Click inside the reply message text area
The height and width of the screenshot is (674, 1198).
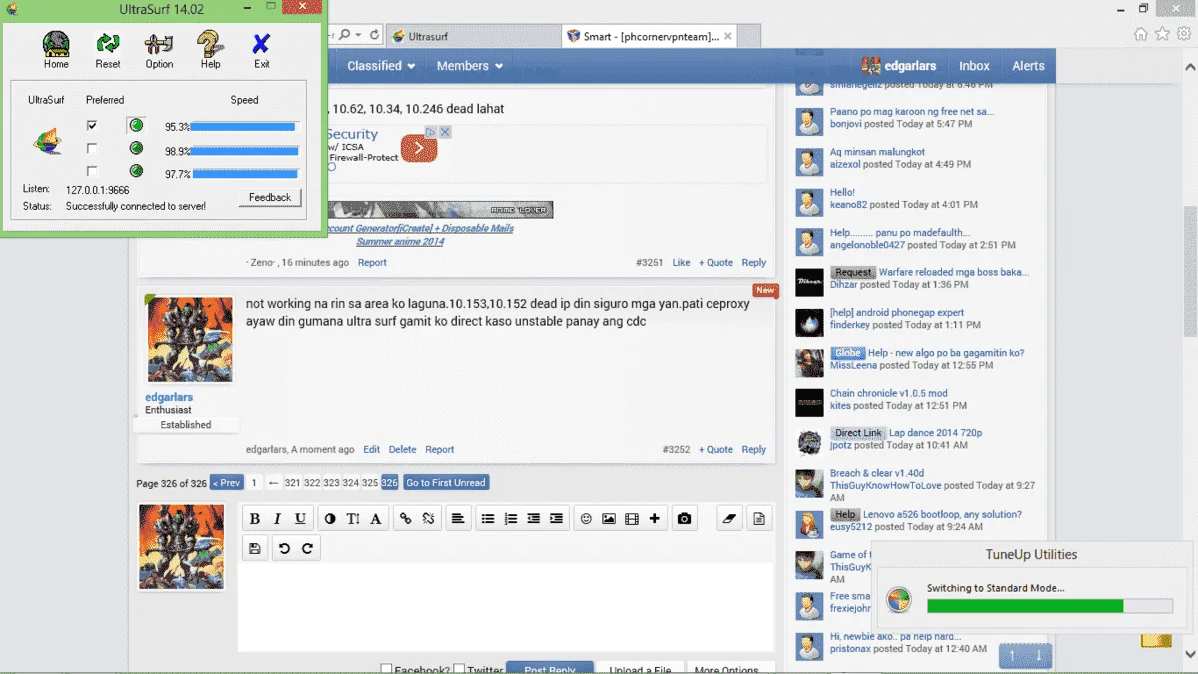pos(506,608)
